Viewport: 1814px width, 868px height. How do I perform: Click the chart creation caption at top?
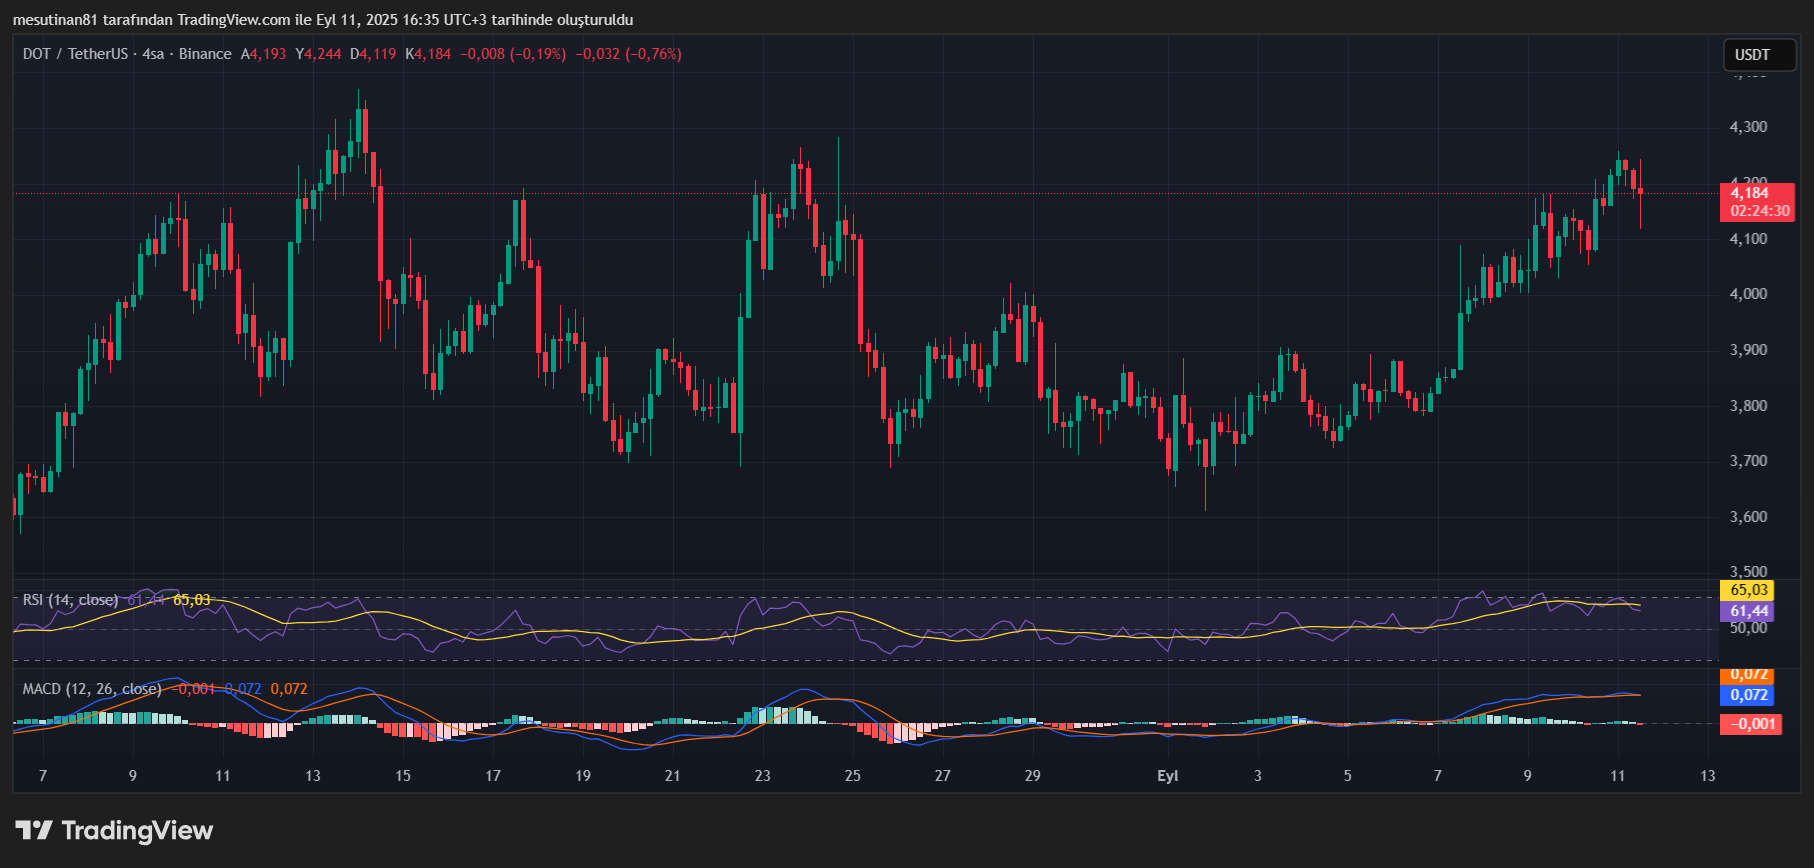pyautogui.click(x=323, y=20)
